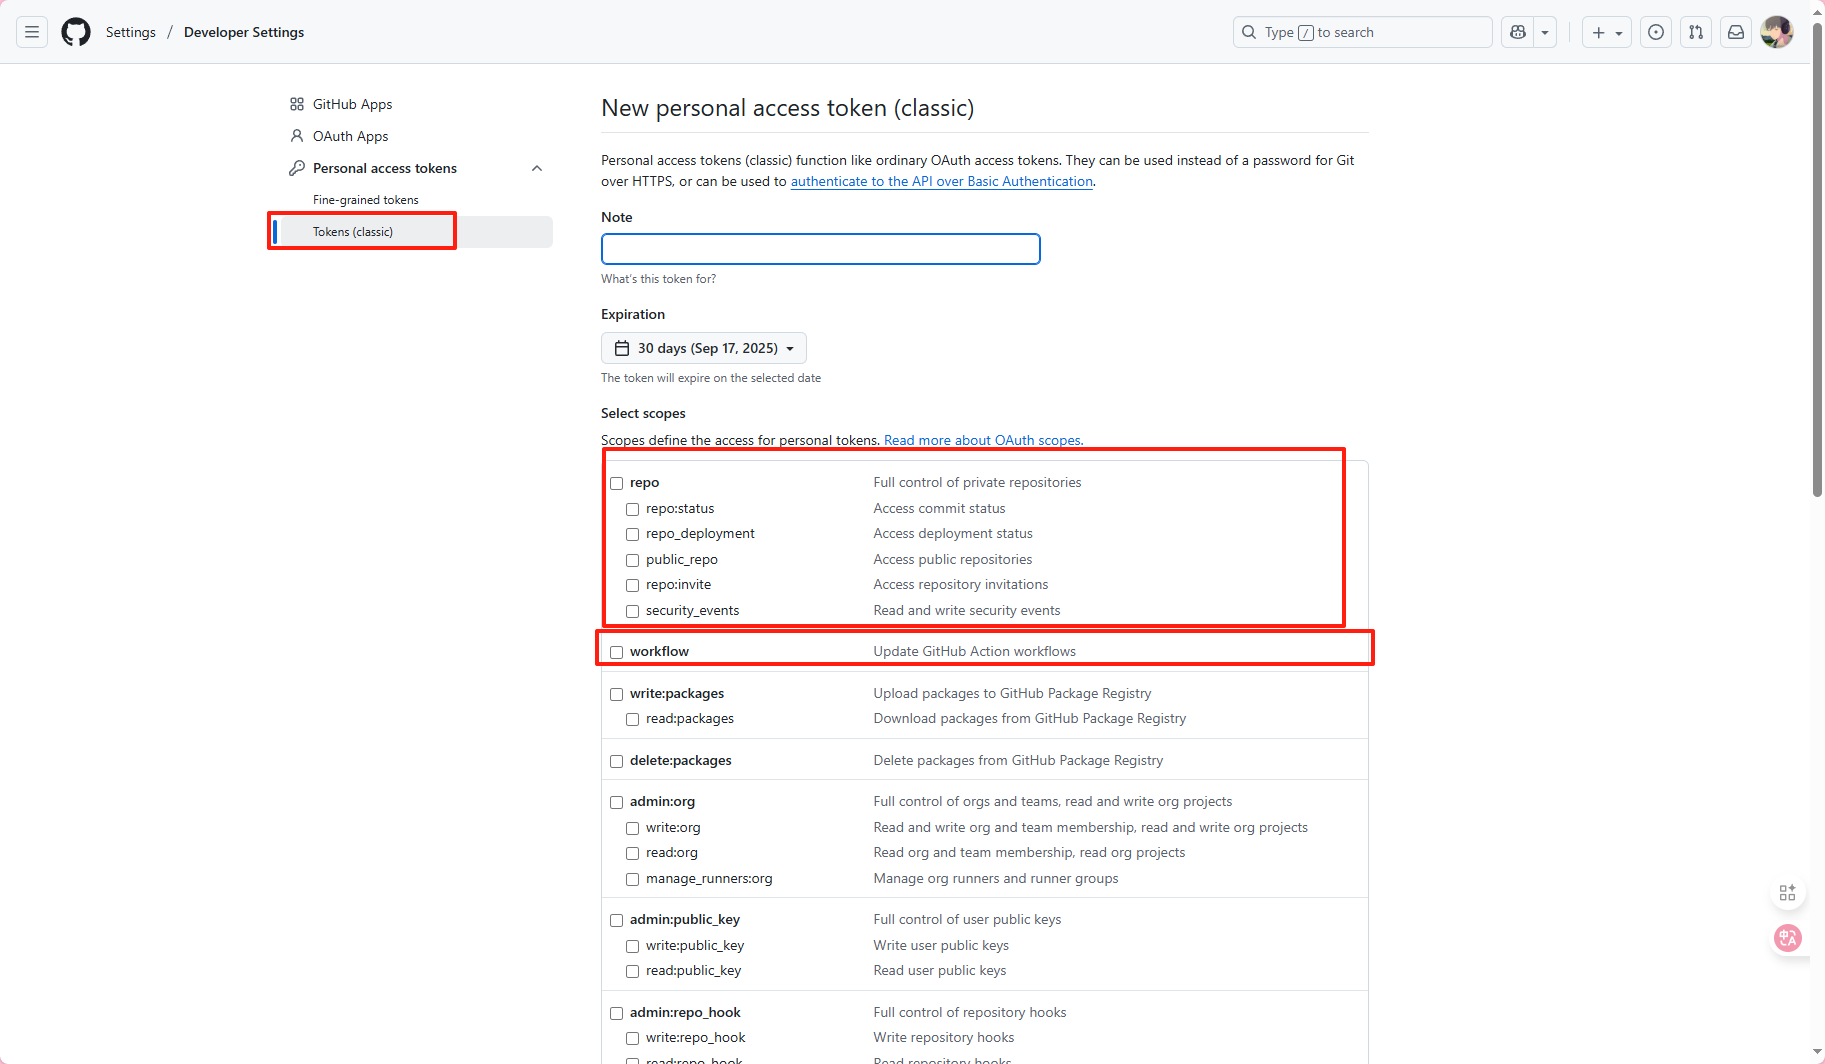
Task: Enable the repo scope checkbox
Action: [x=616, y=483]
